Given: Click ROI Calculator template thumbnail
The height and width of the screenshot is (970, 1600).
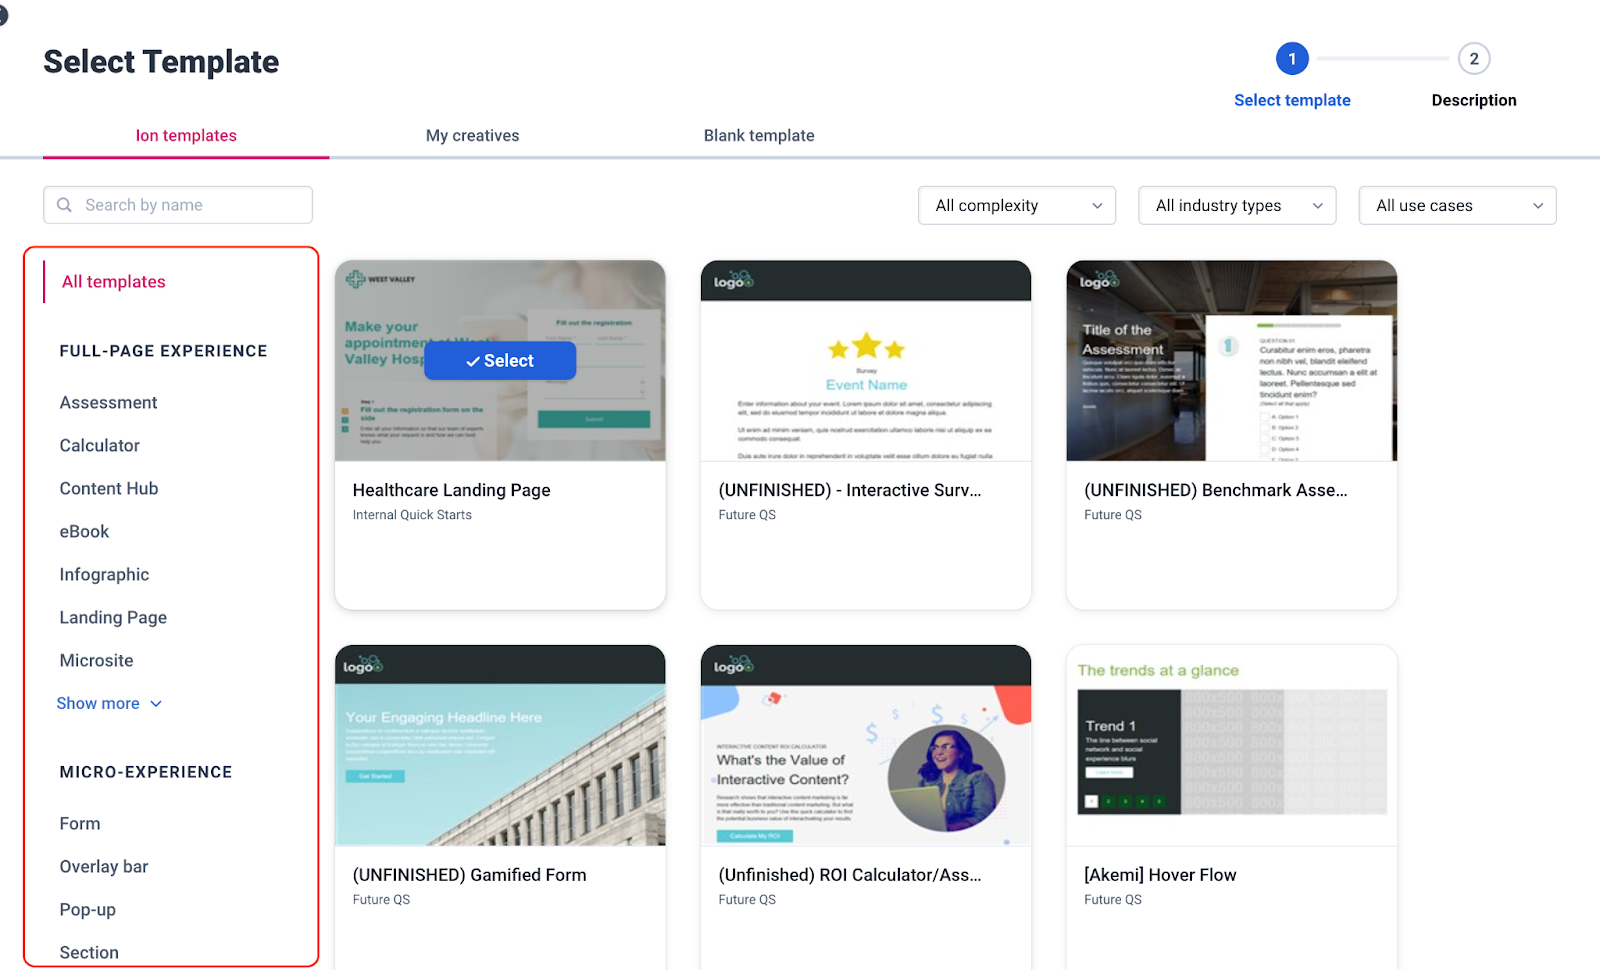Looking at the screenshot, I should [866, 746].
